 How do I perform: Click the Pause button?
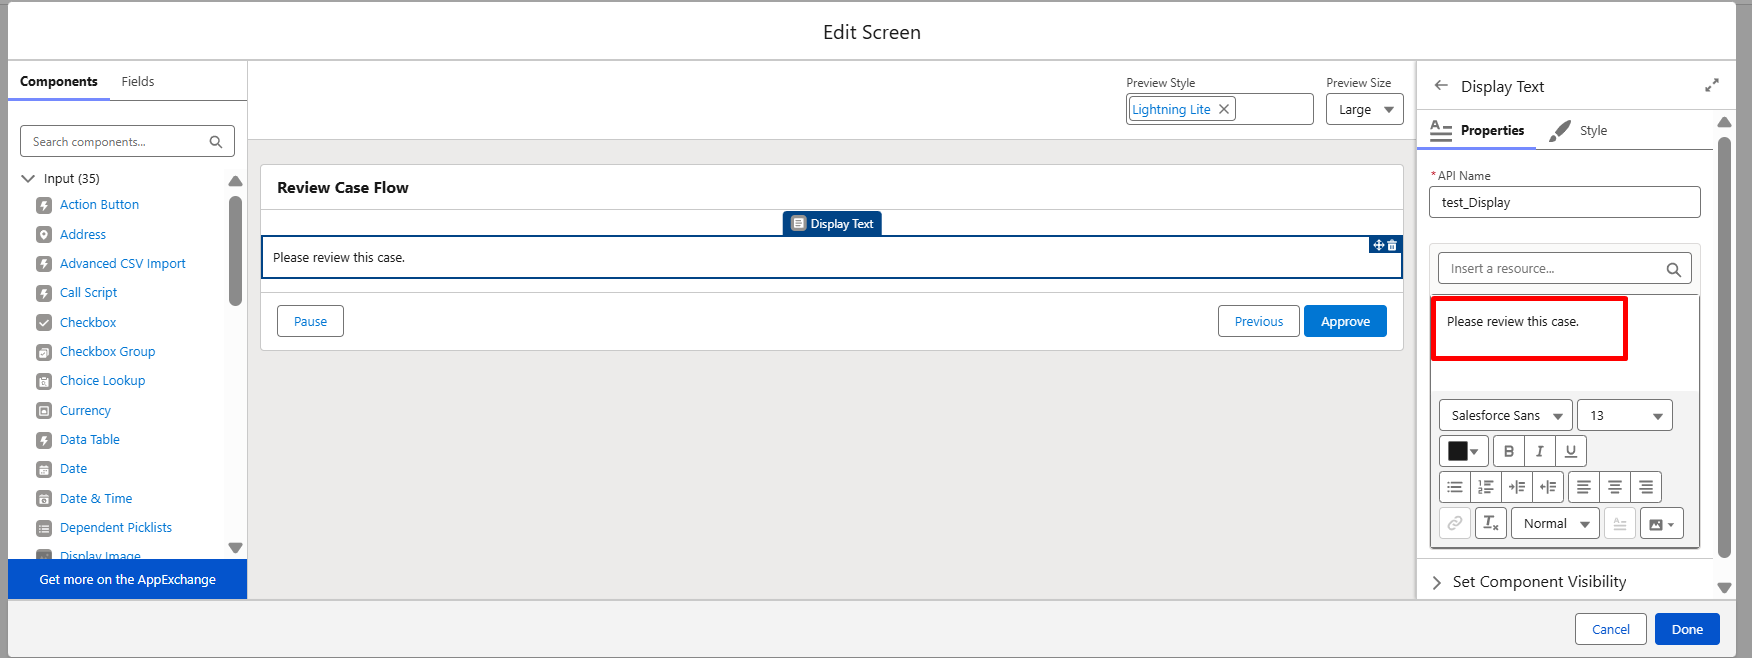[310, 321]
